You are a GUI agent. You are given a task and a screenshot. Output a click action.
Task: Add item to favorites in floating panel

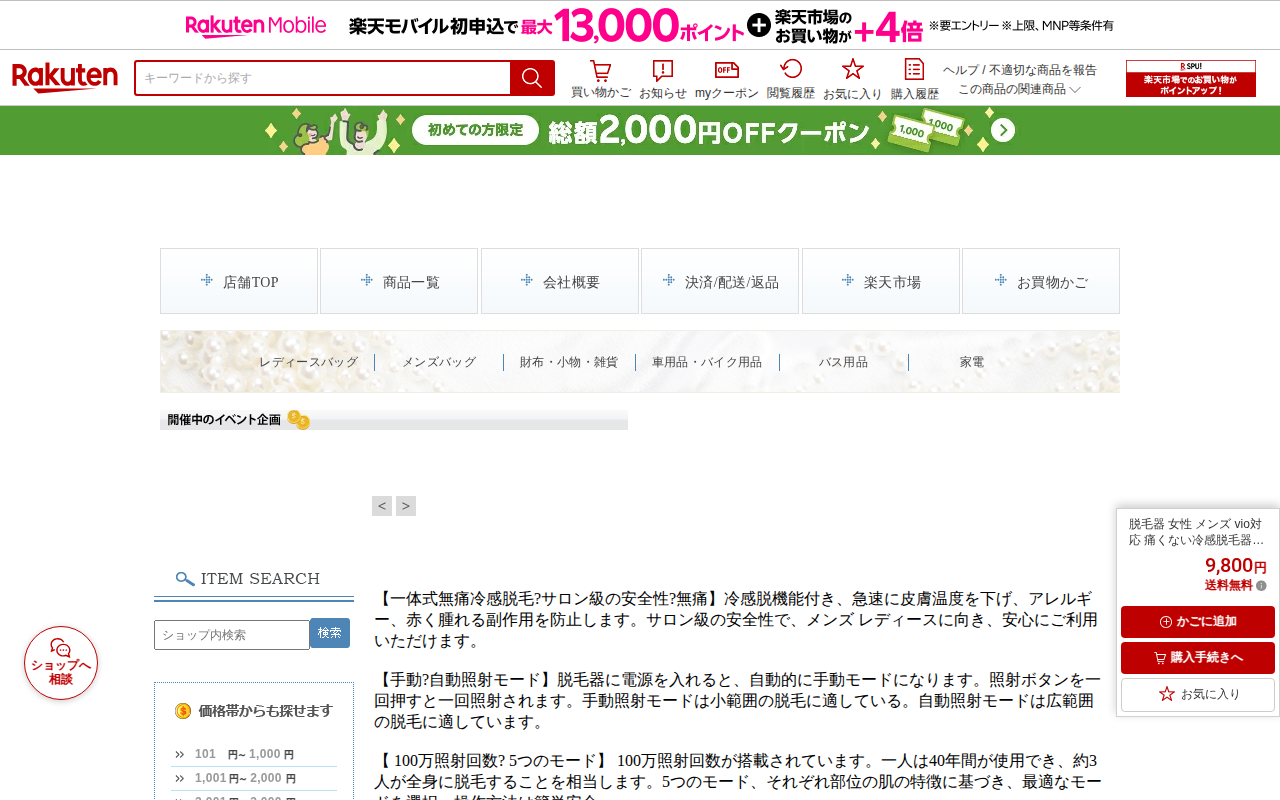1198,694
